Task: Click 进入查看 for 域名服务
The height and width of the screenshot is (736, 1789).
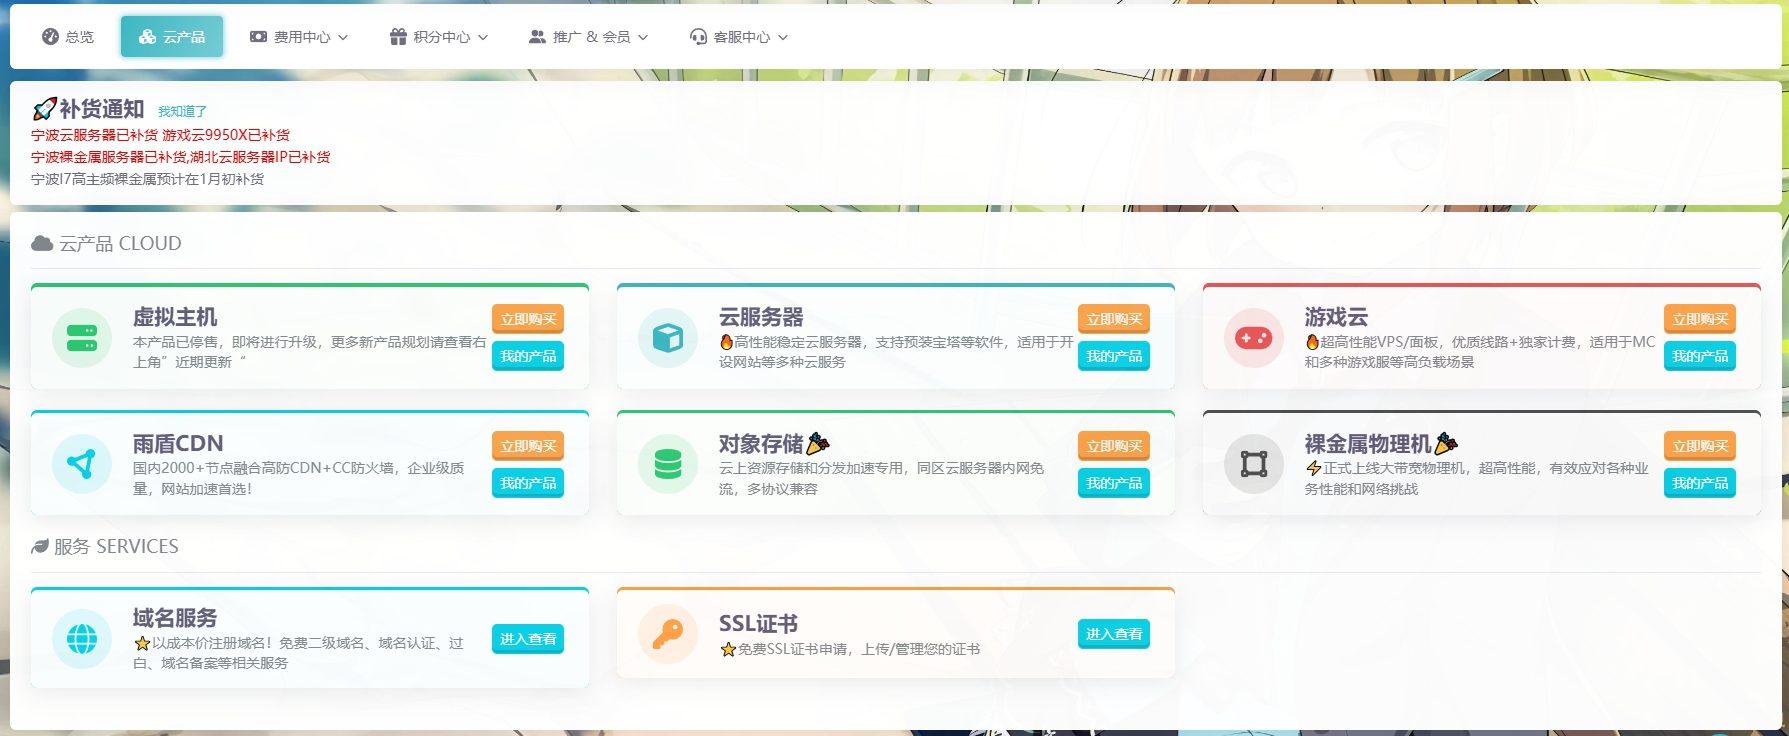Action: 528,639
